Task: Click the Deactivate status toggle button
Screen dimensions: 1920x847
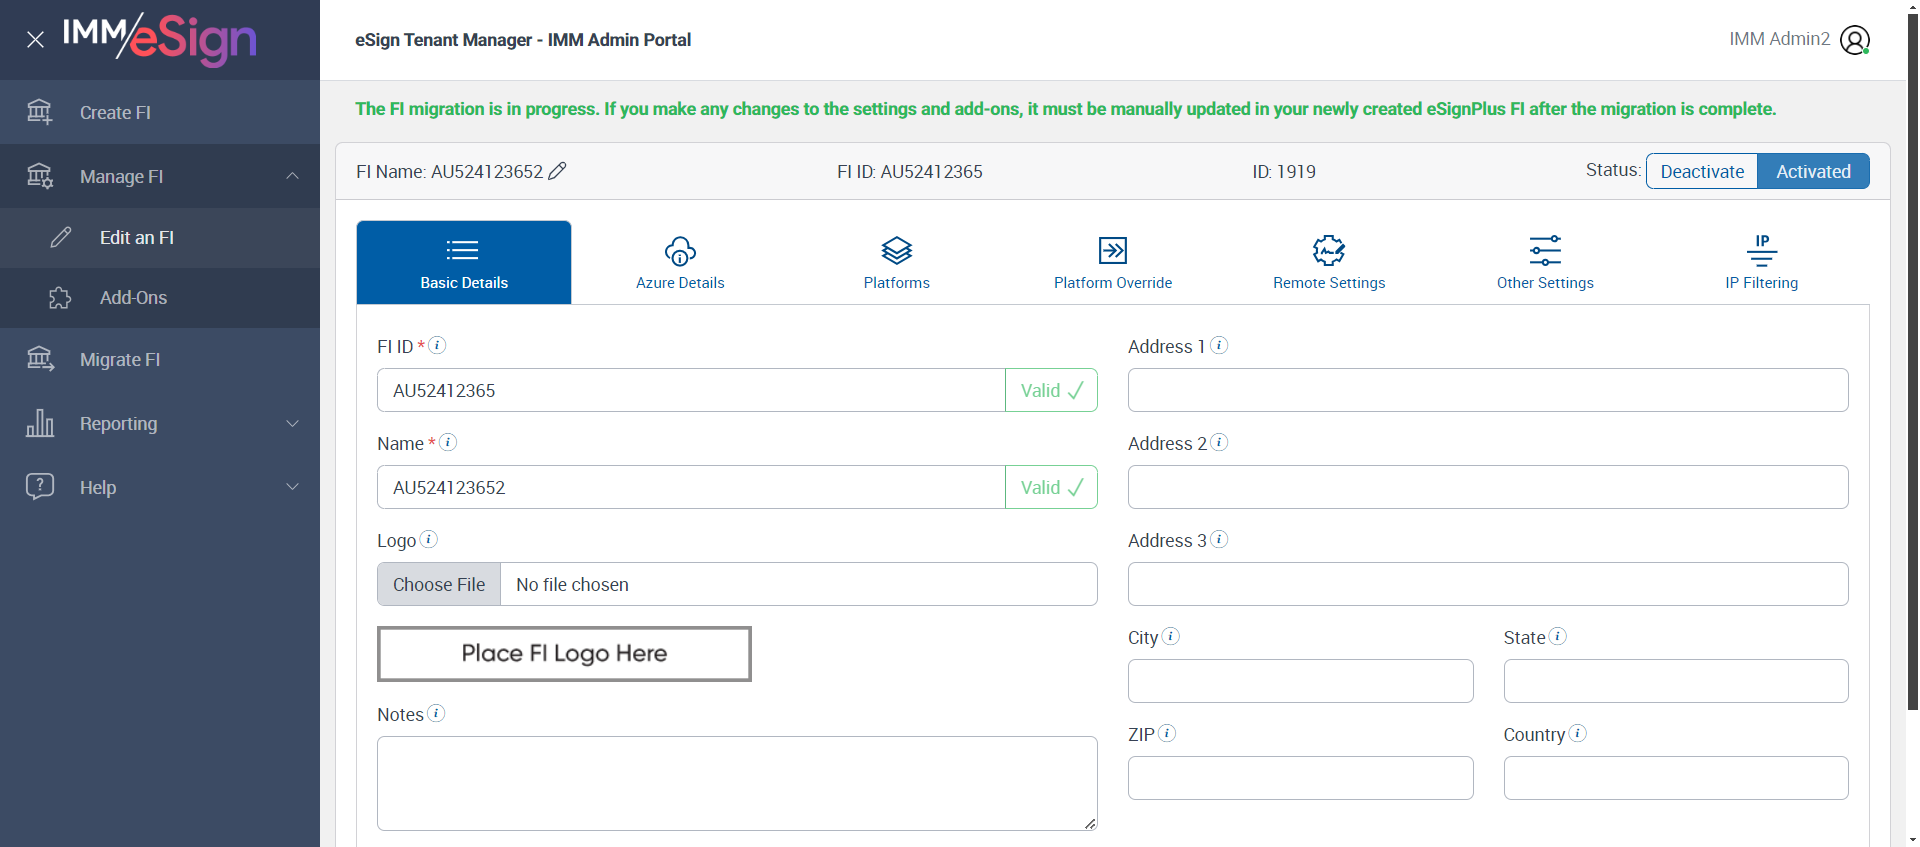Action: point(1702,171)
